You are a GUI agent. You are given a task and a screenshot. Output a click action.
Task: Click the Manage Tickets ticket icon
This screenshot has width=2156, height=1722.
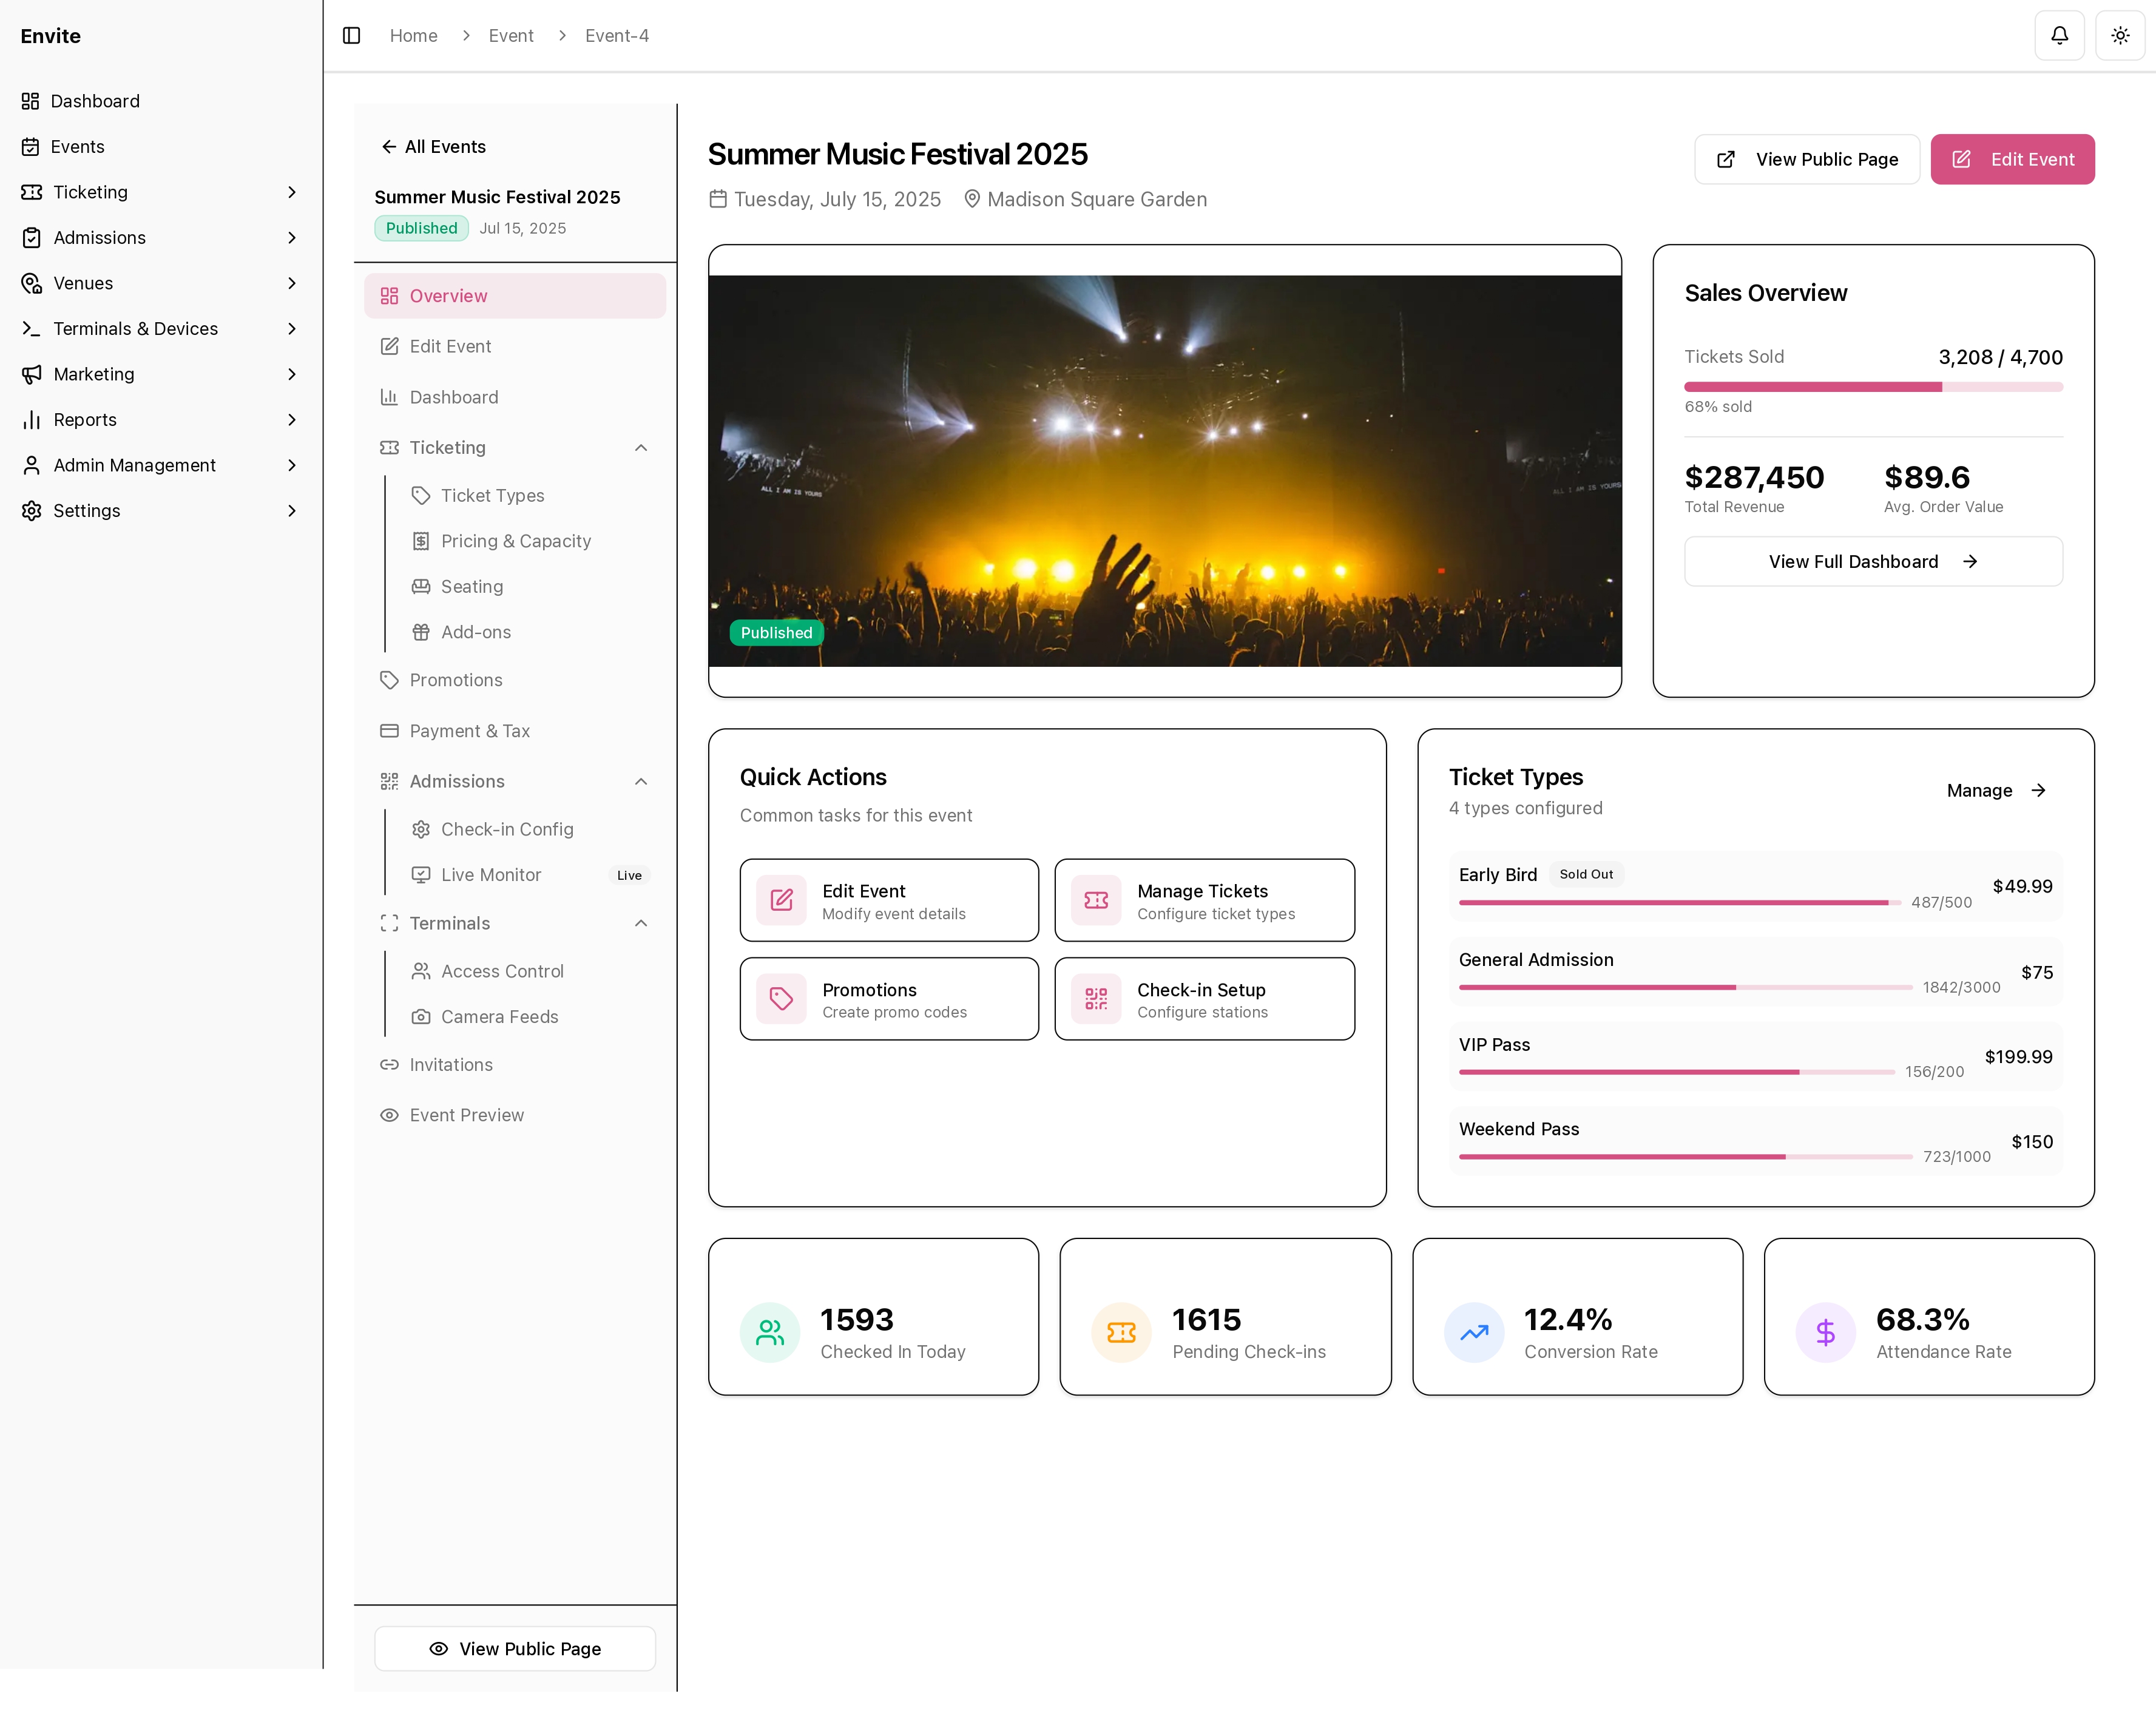(1096, 900)
